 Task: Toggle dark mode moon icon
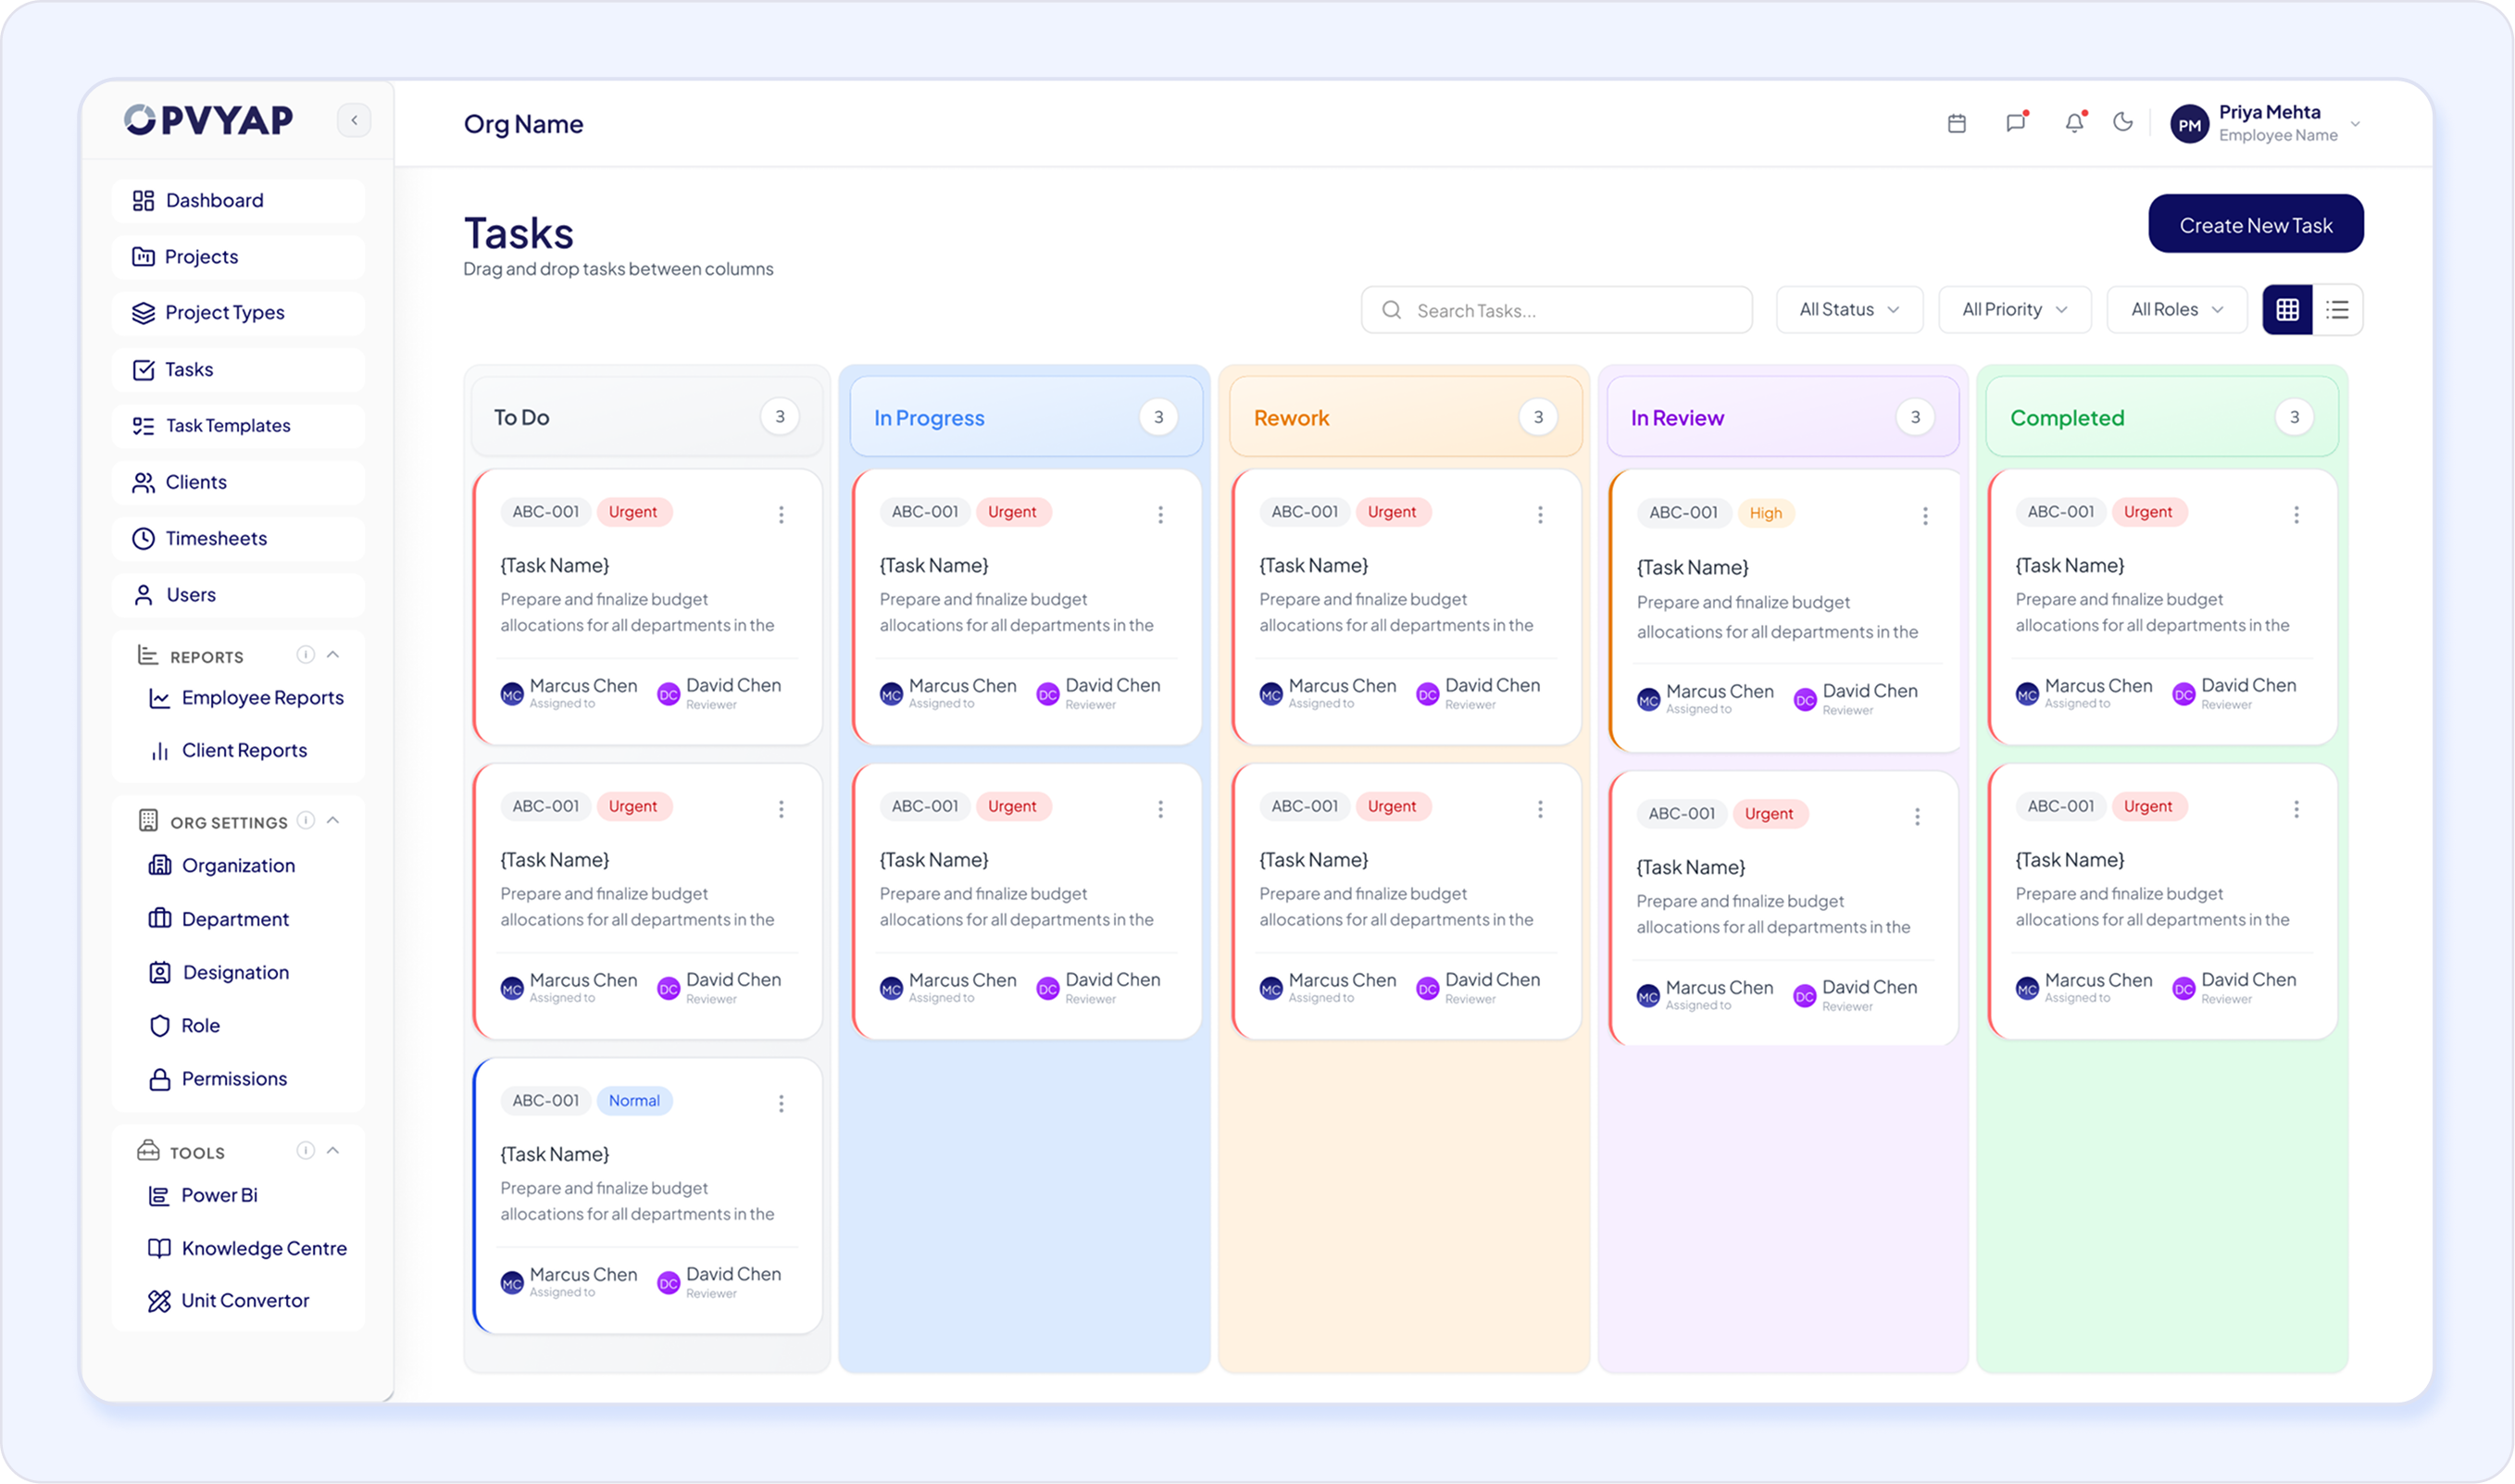(x=2123, y=122)
